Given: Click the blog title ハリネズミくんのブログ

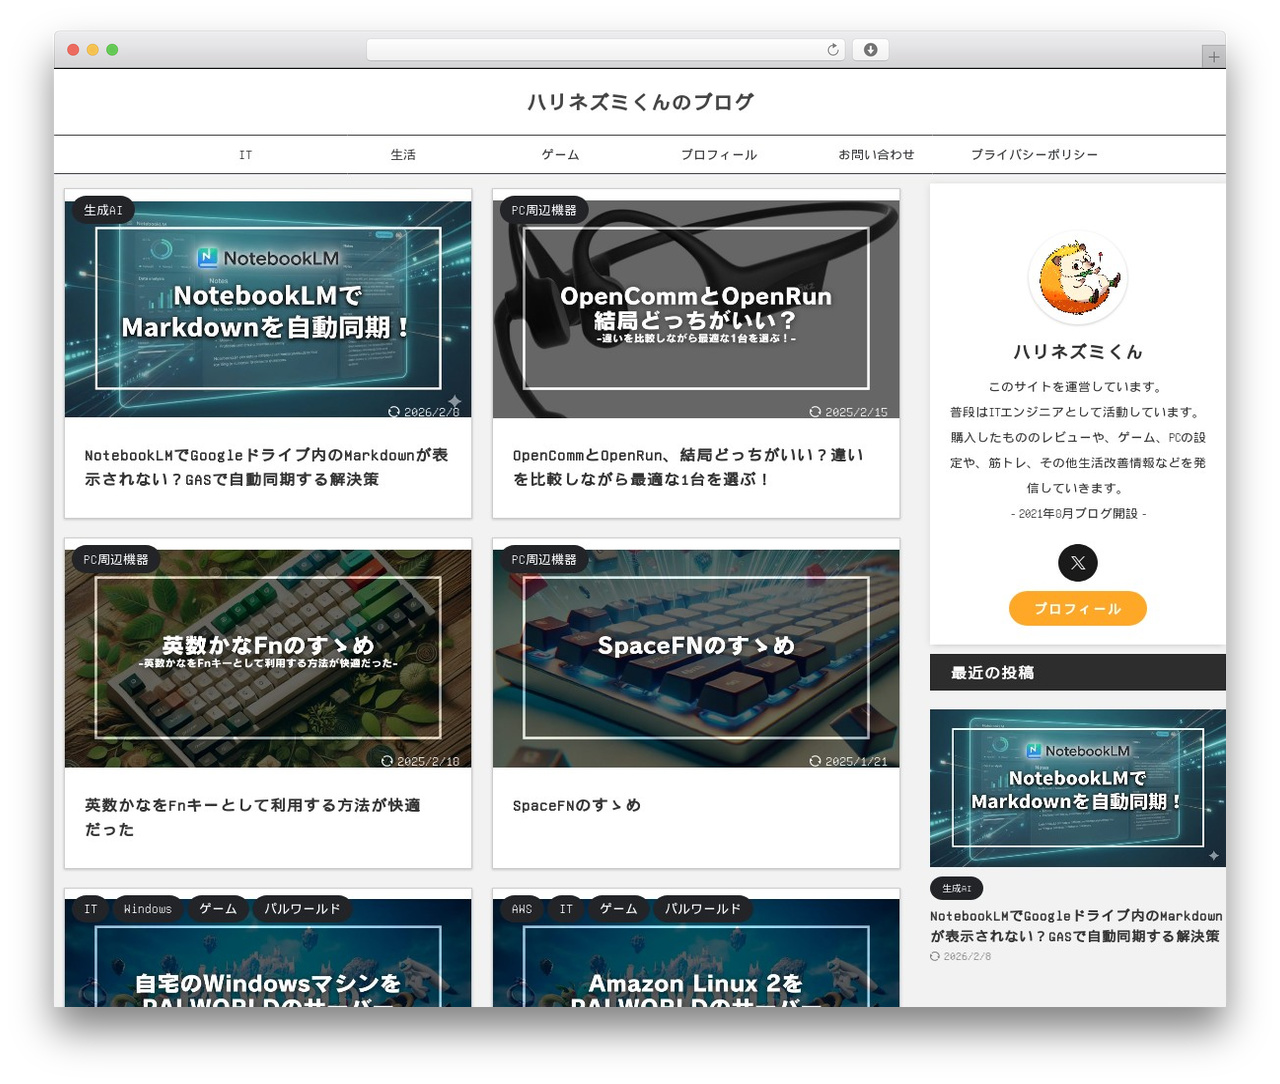Looking at the screenshot, I should pyautogui.click(x=640, y=102).
